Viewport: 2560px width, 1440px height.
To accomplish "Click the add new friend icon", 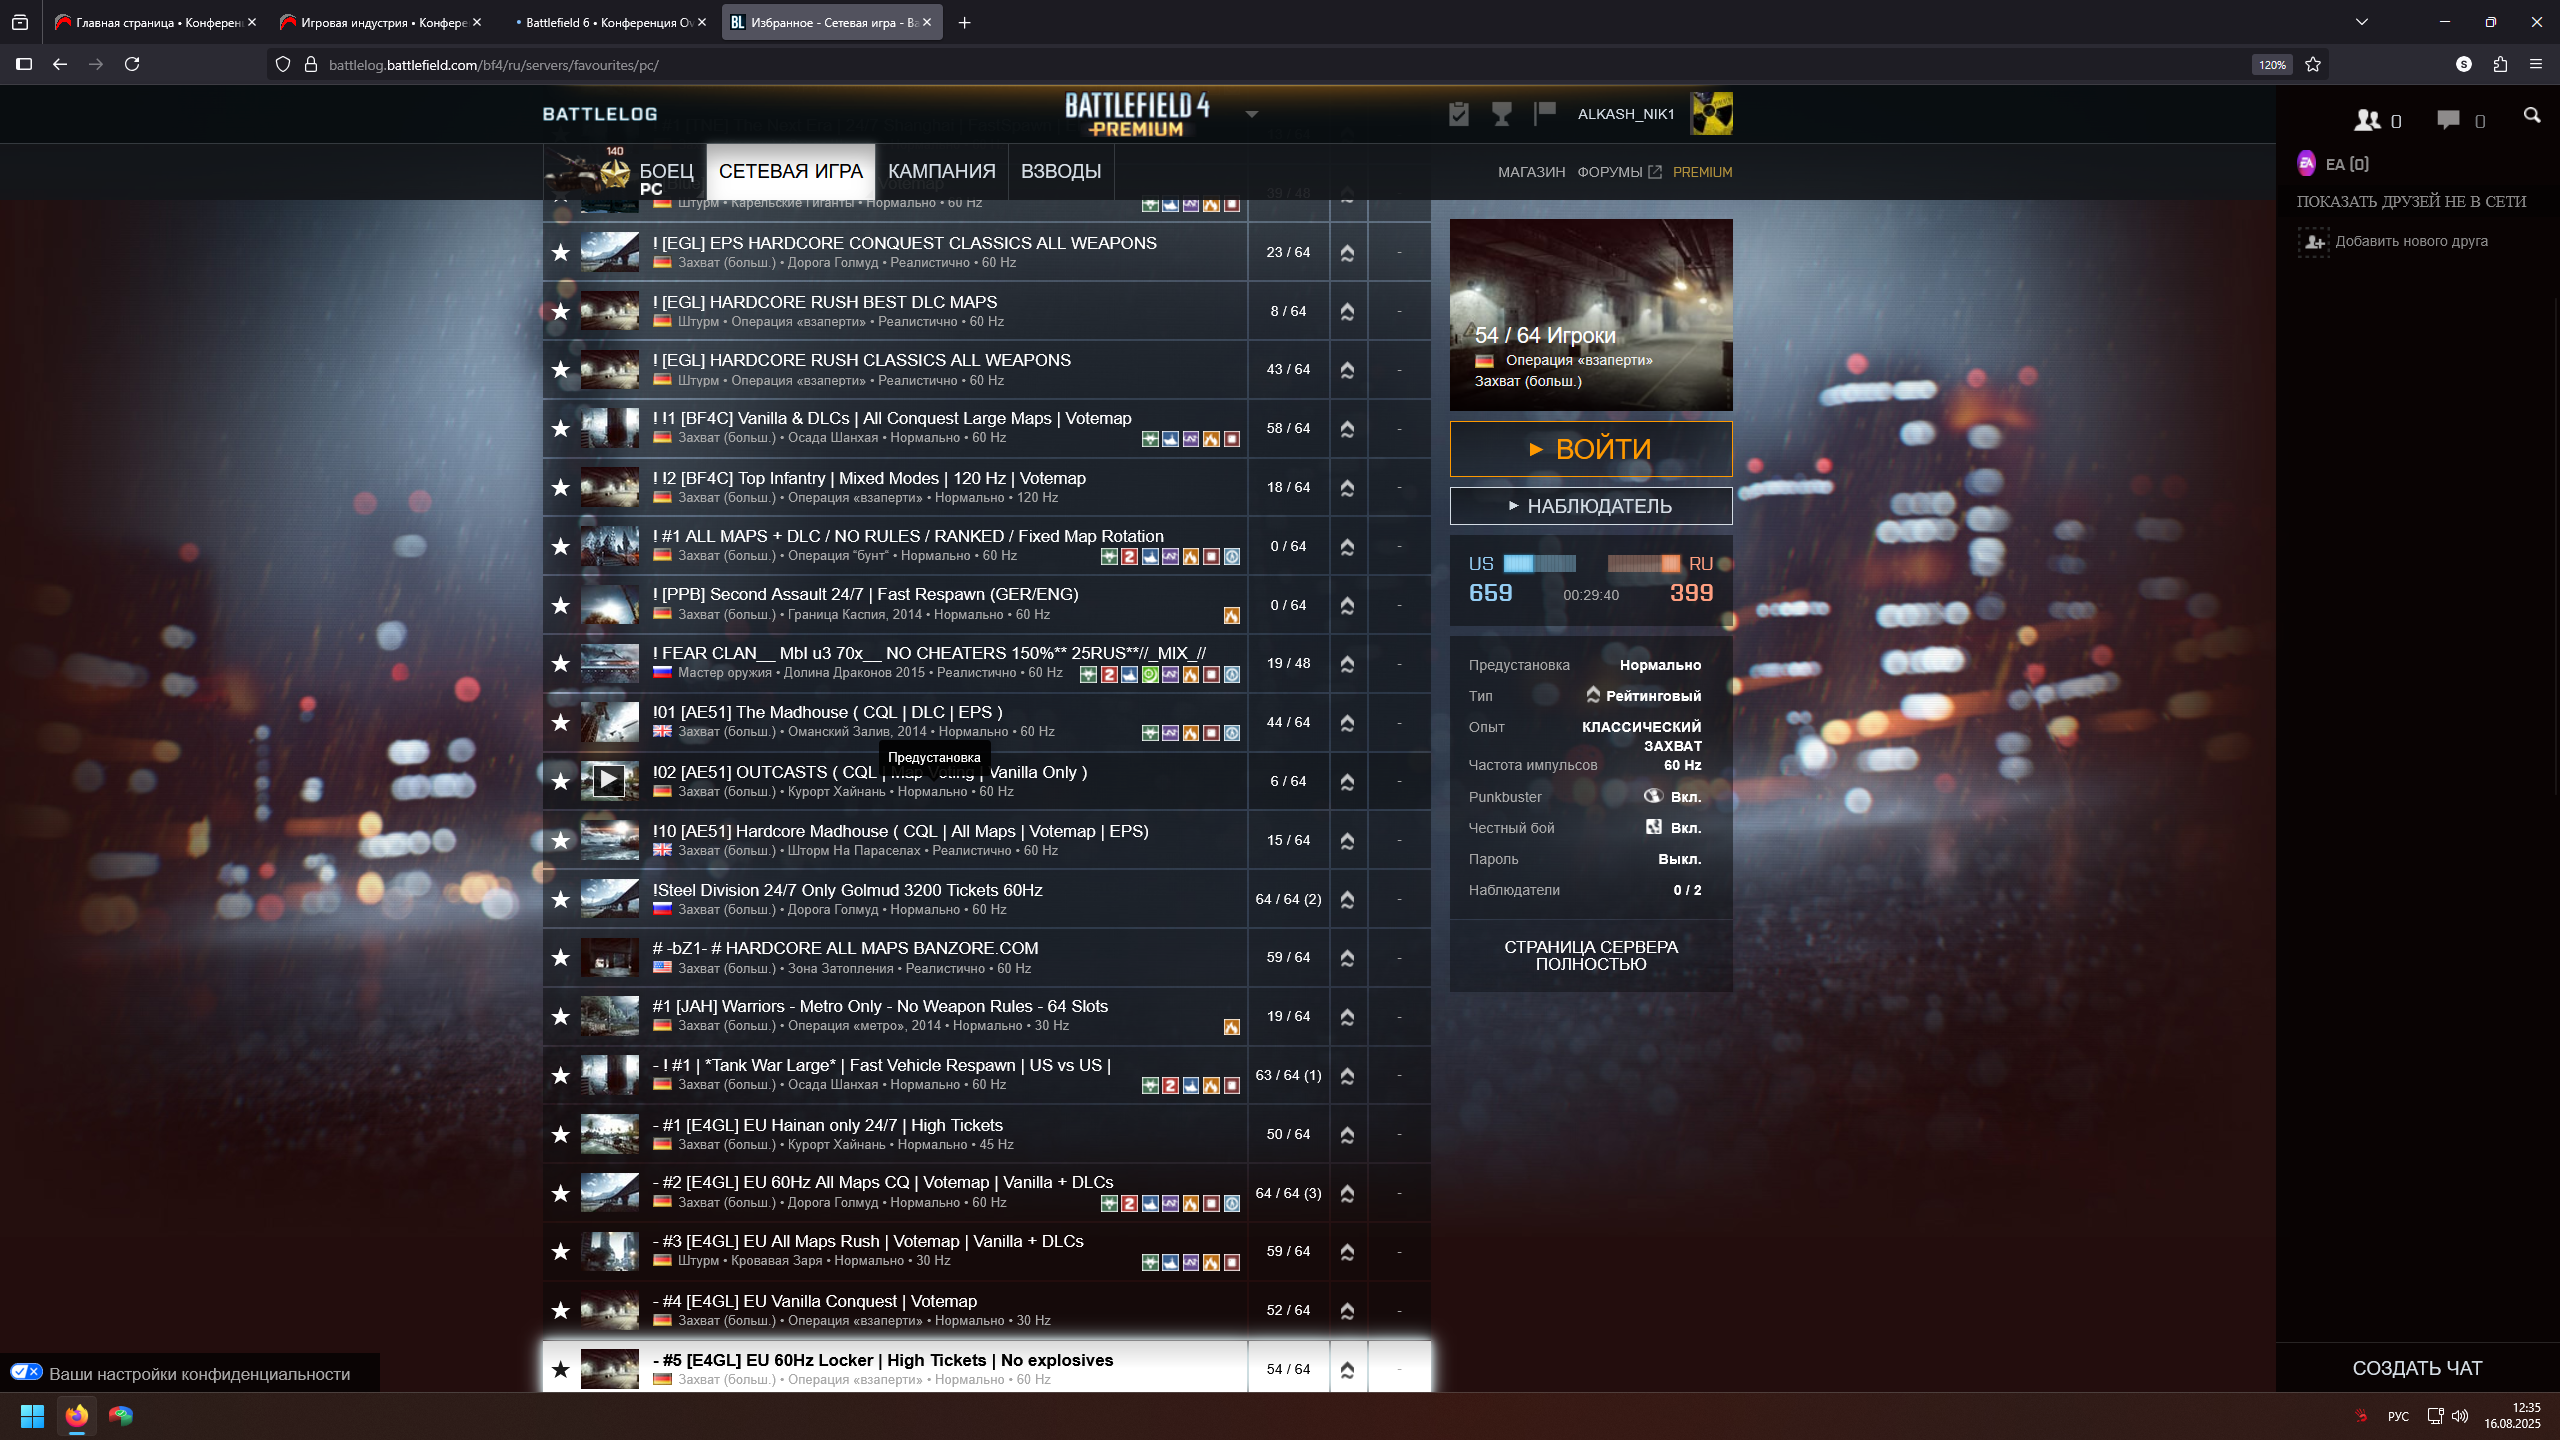I will point(2313,242).
